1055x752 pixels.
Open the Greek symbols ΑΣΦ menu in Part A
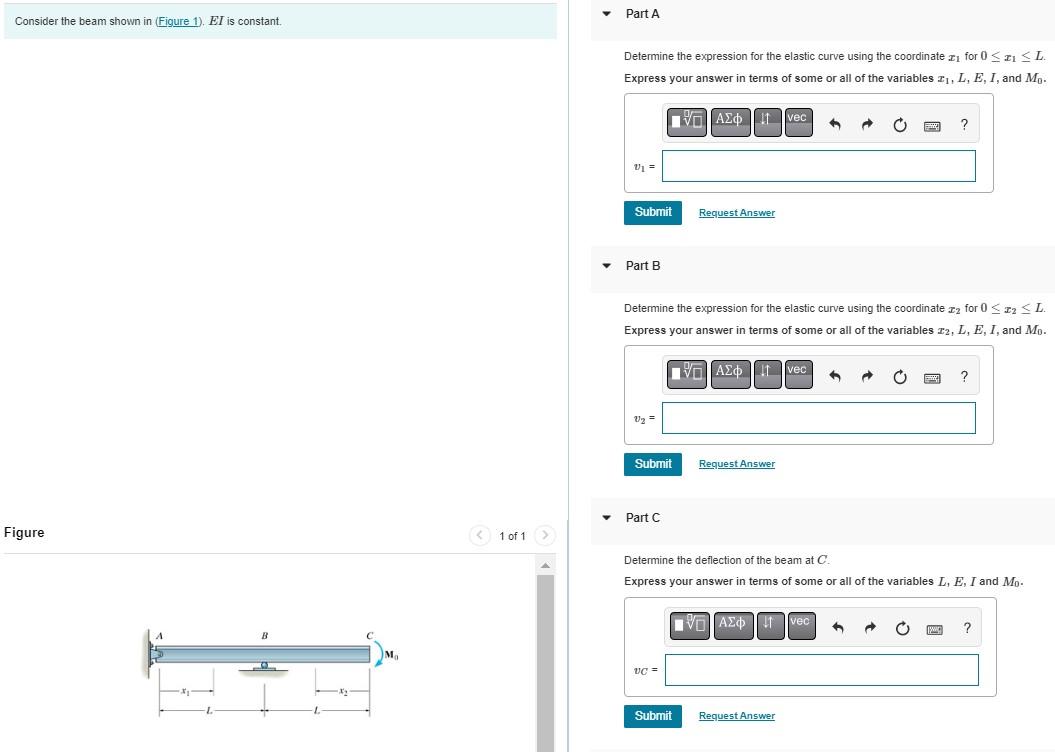729,121
